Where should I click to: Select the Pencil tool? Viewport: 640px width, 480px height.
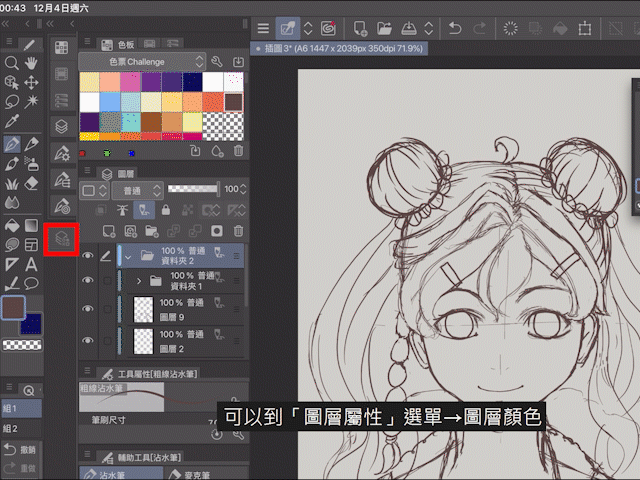[31, 144]
